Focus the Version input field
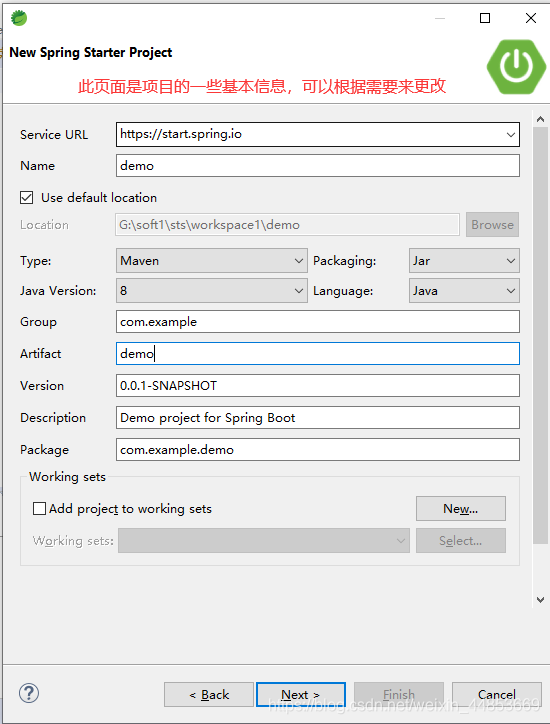 coord(318,385)
